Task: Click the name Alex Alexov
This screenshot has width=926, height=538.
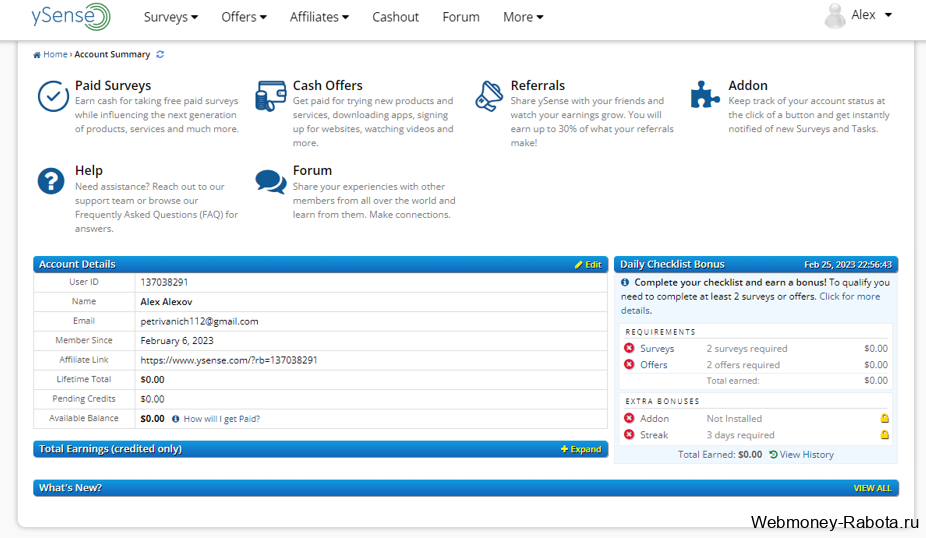Action: click(167, 302)
